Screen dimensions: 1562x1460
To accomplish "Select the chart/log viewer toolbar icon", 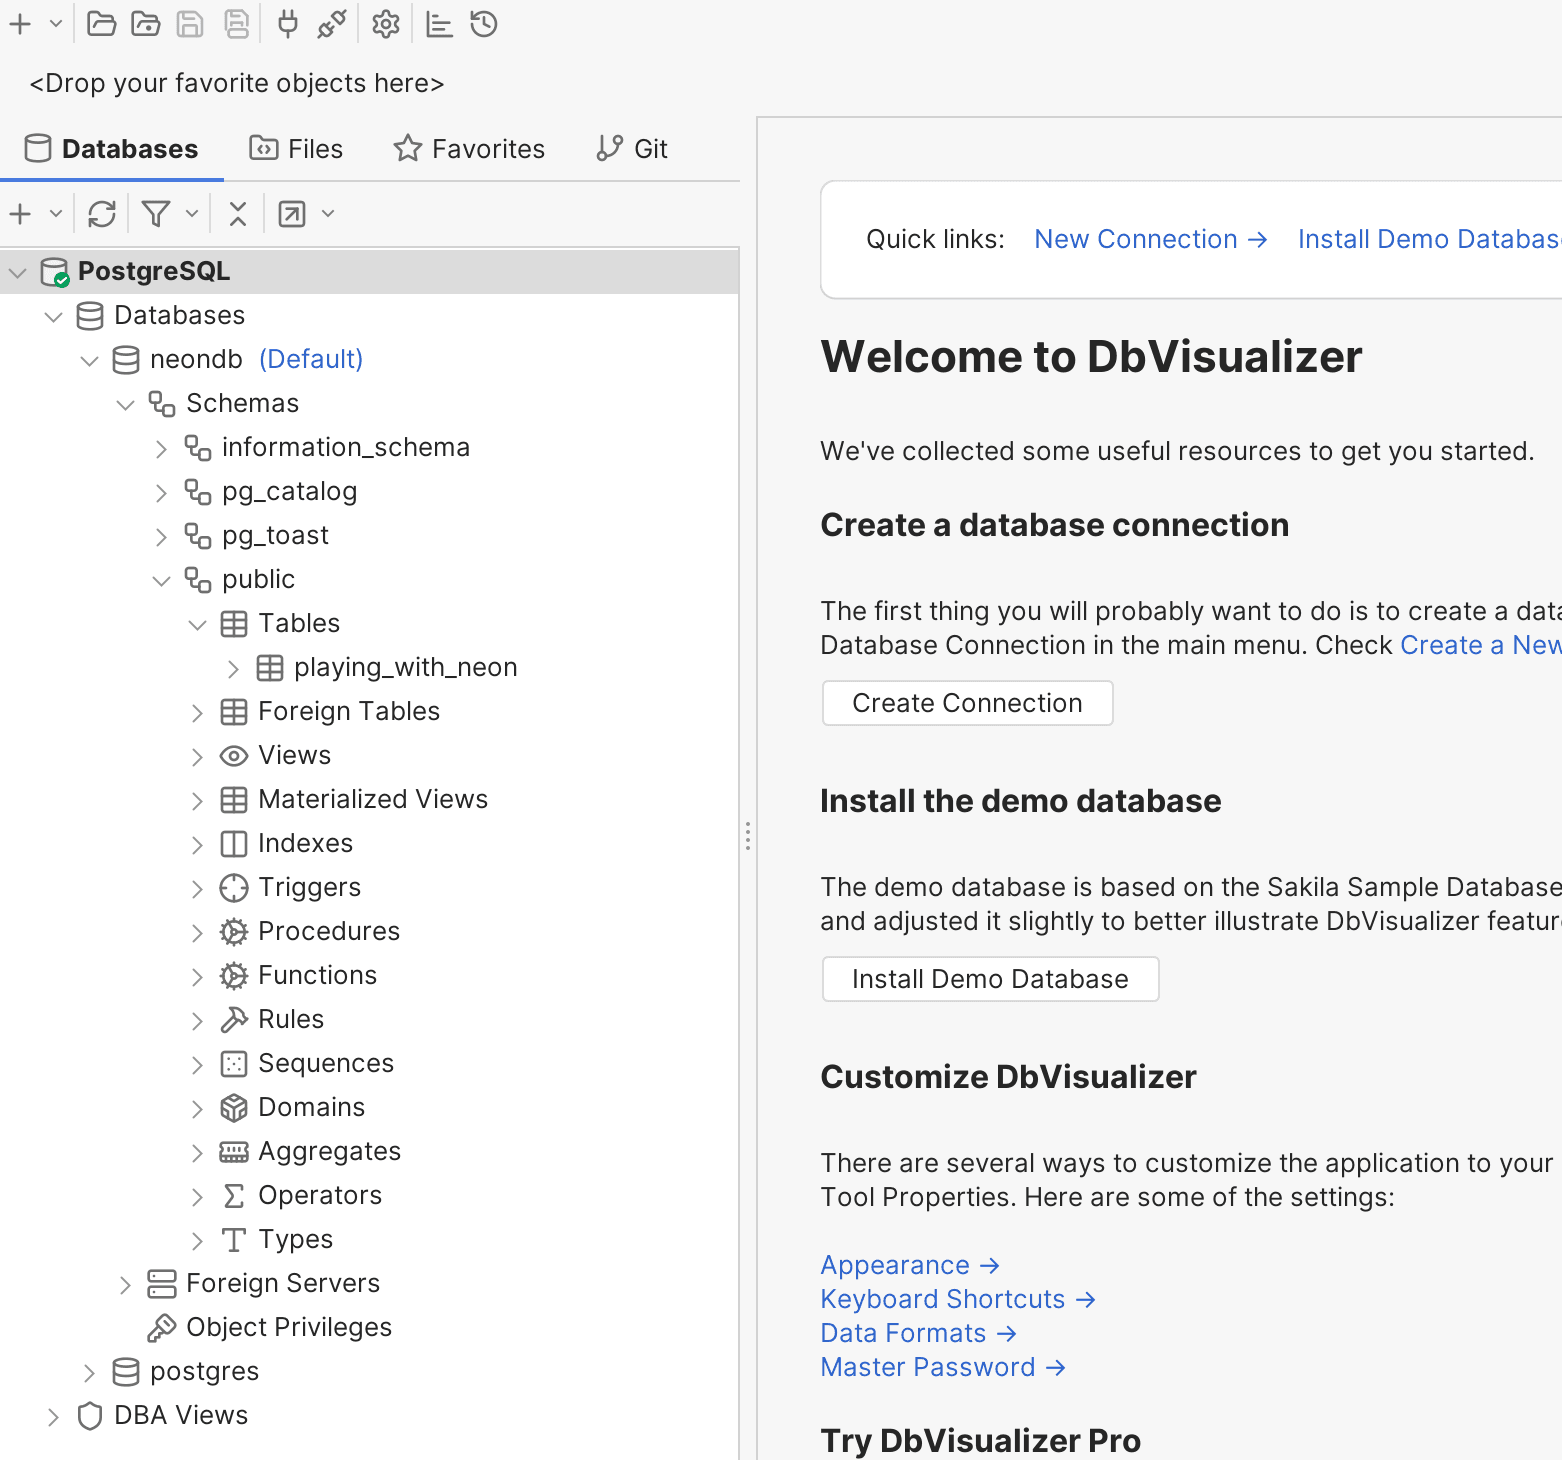I will [x=438, y=24].
